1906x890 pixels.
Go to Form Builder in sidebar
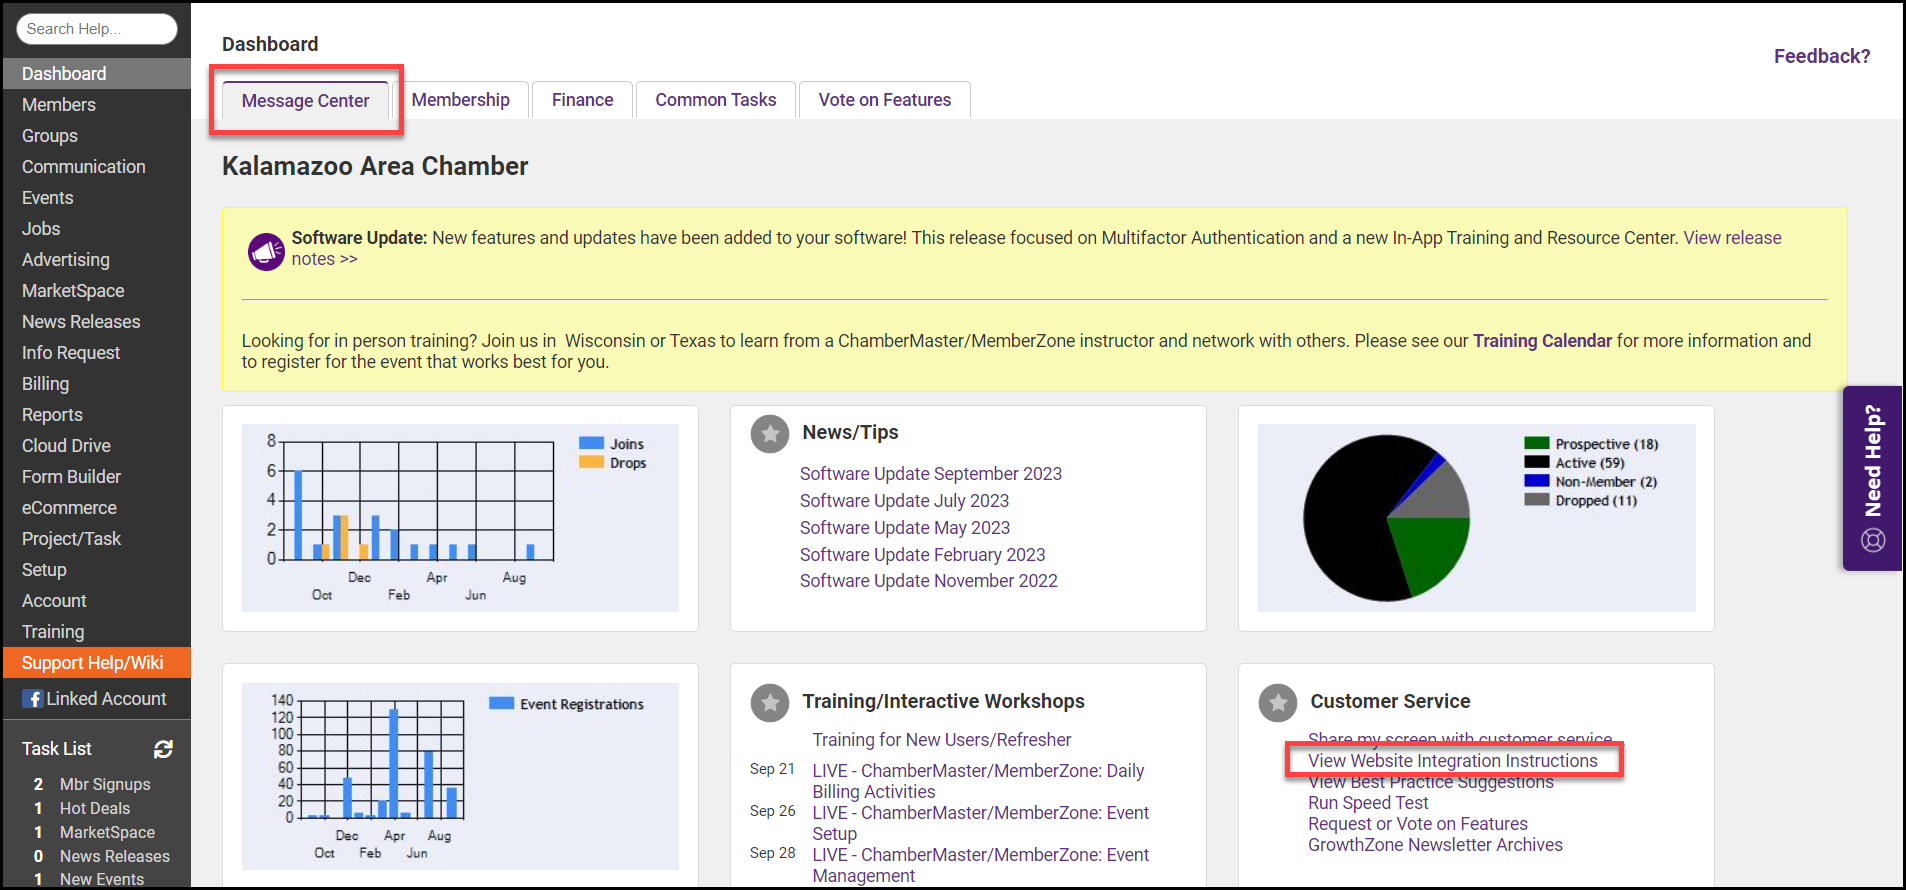(x=71, y=477)
